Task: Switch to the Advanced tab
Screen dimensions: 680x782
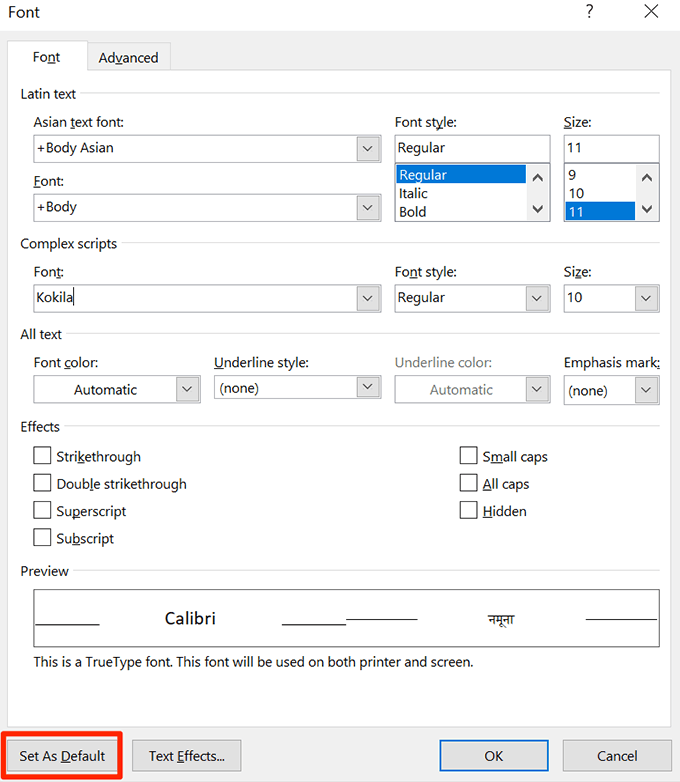Action: pyautogui.click(x=128, y=58)
